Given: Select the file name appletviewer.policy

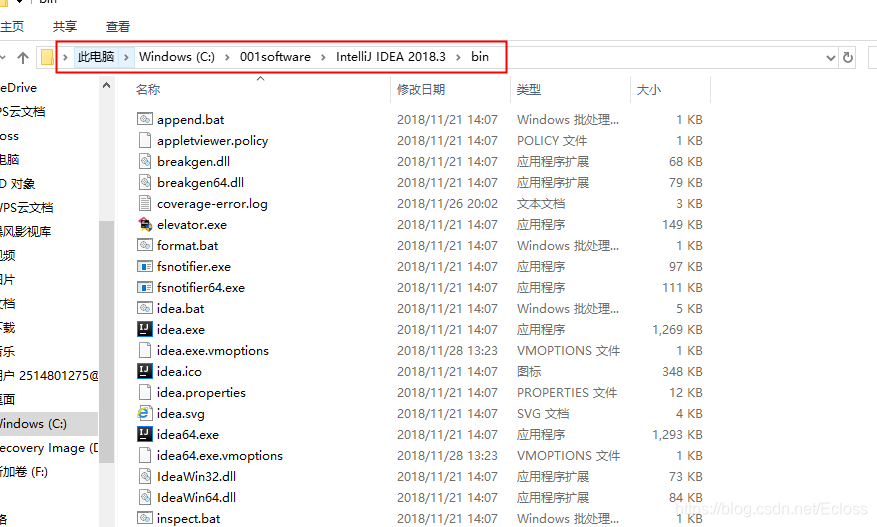Looking at the screenshot, I should 213,140.
